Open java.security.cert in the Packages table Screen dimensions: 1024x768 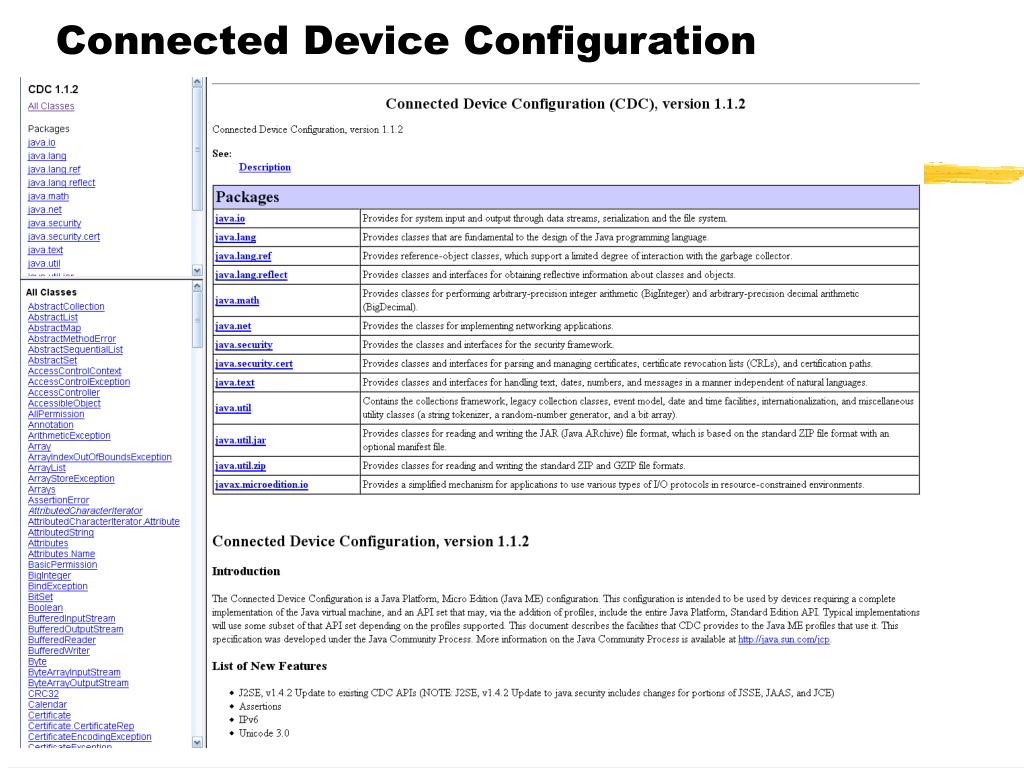coord(253,364)
